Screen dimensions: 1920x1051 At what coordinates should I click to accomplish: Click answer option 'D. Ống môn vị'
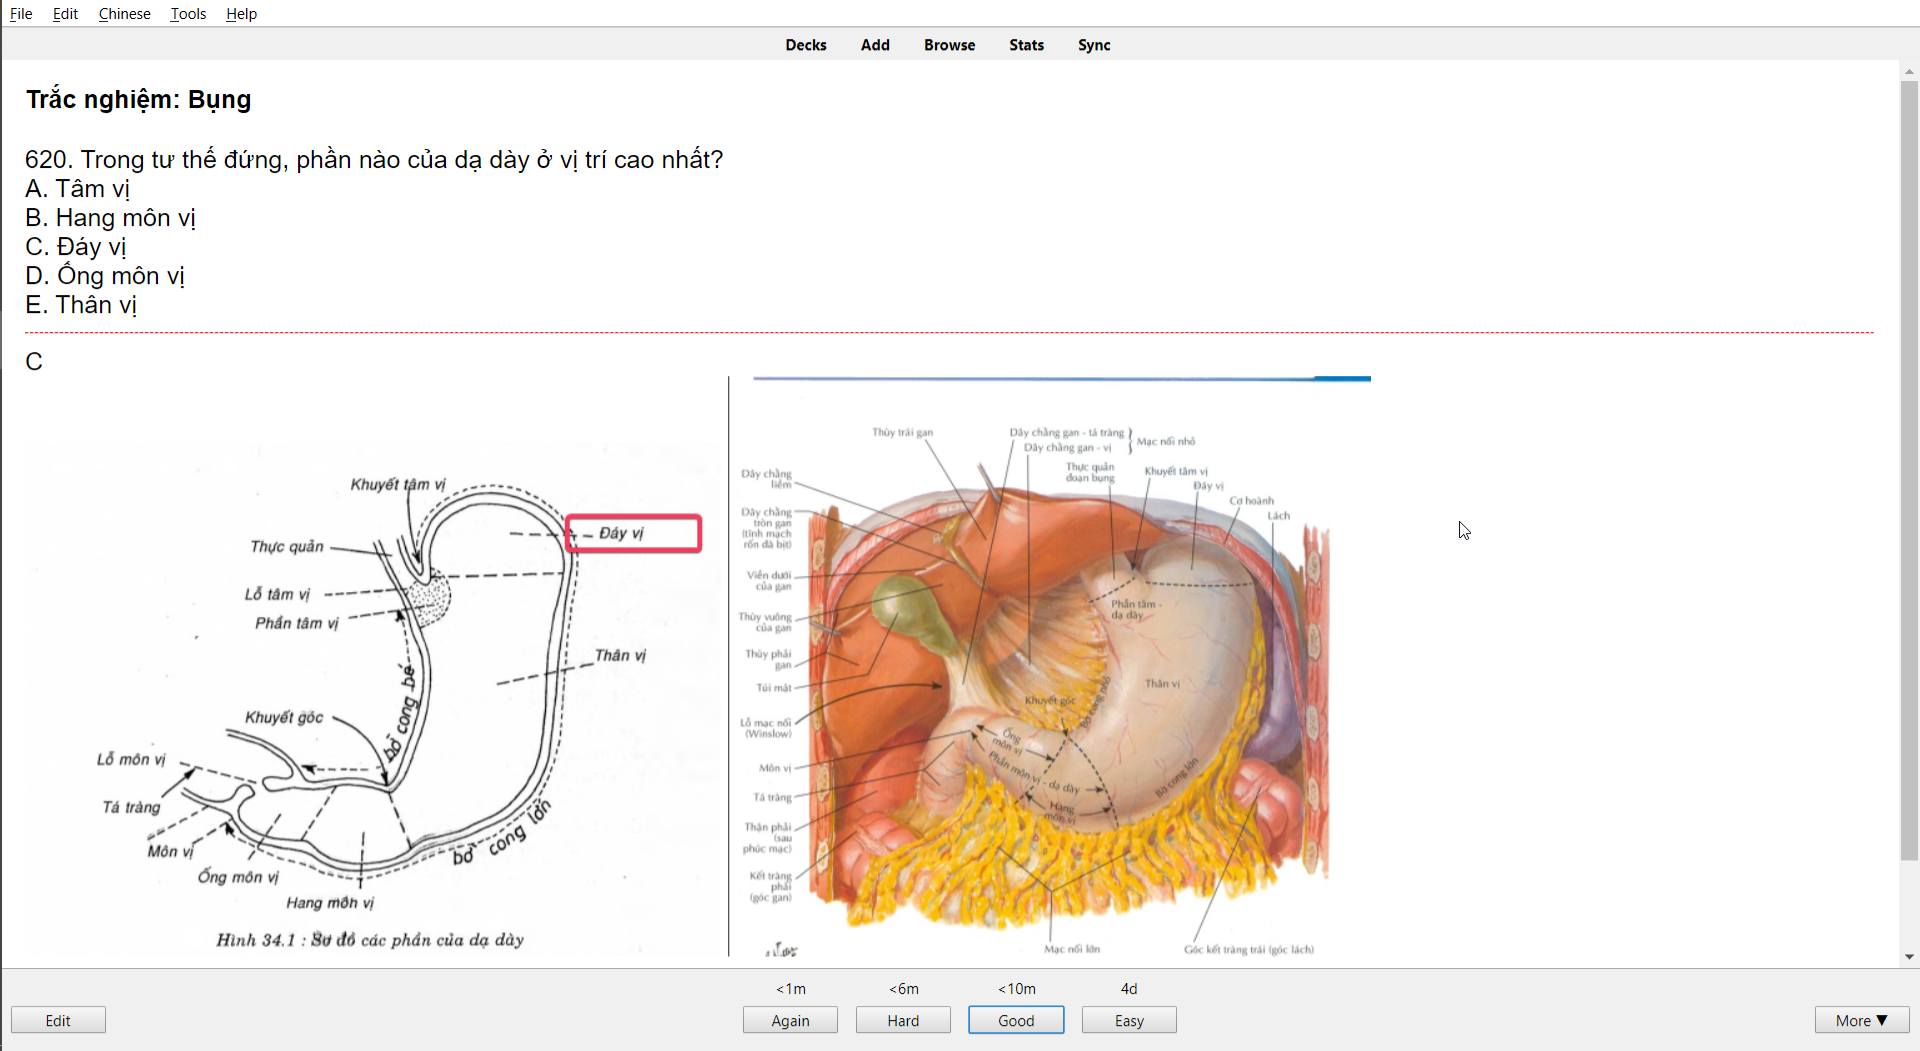(x=105, y=276)
